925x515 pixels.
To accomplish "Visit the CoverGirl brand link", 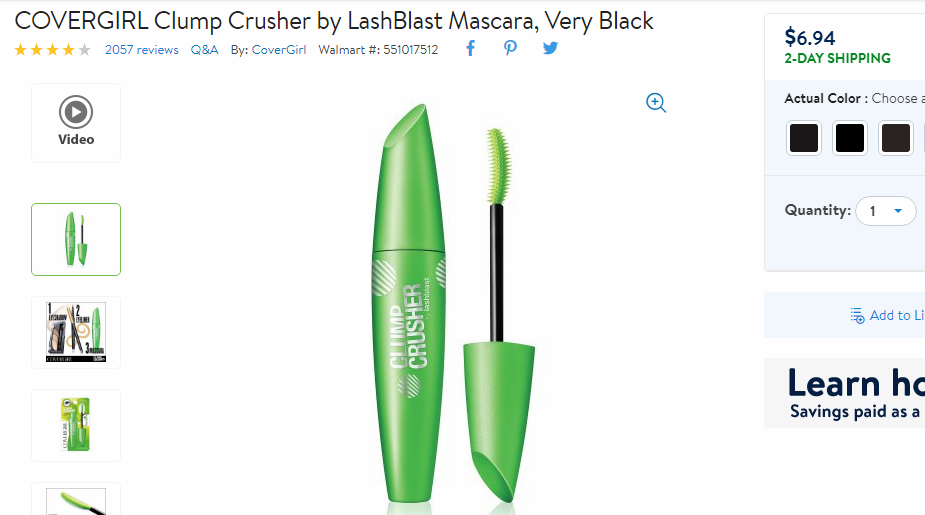I will click(279, 50).
